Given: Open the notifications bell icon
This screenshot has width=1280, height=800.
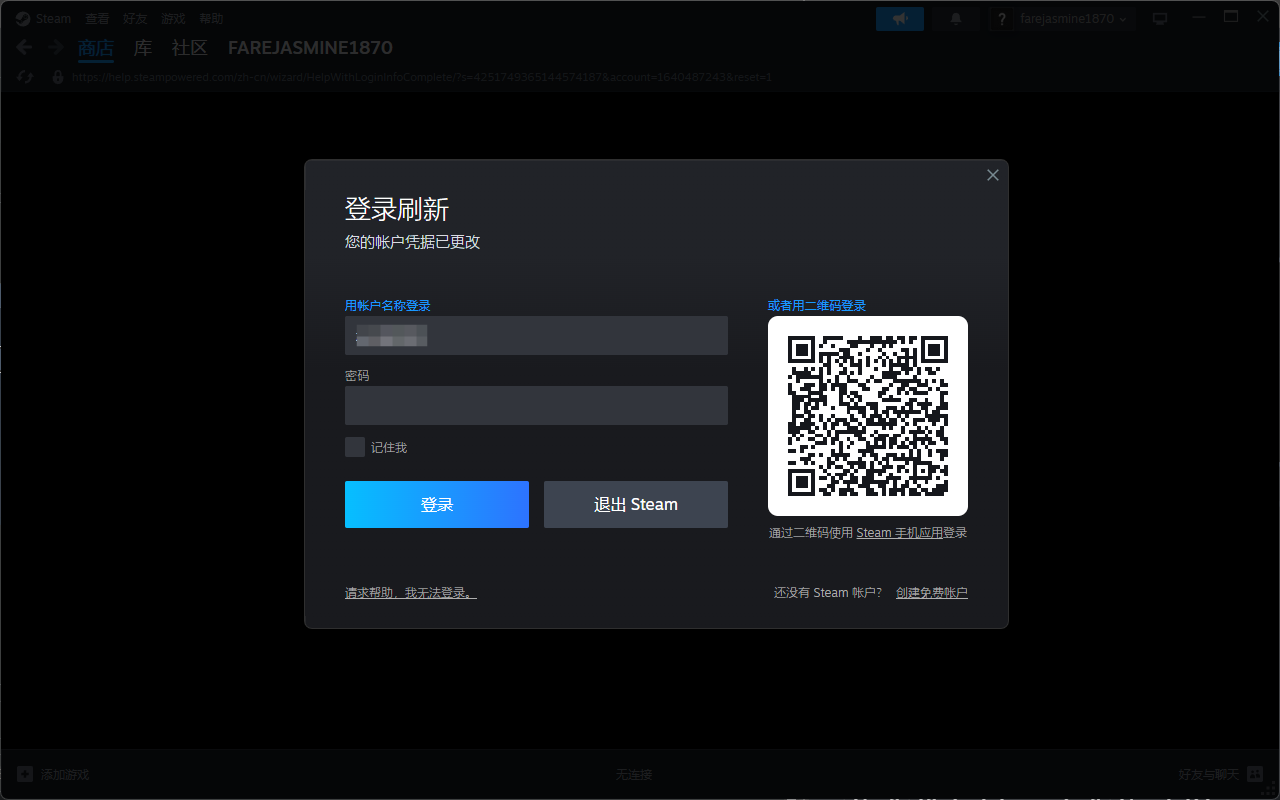Looking at the screenshot, I should coord(956,19).
